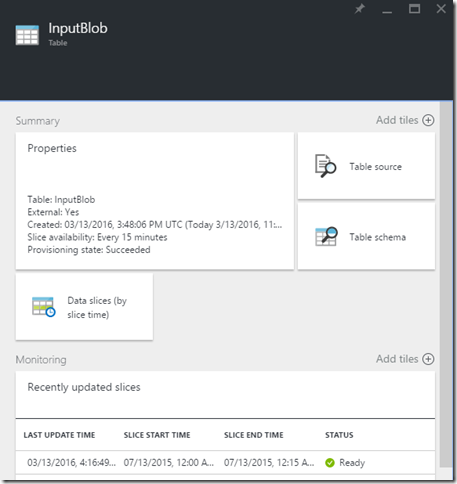The image size is (457, 484).
Task: Minimize the InputBlob blade
Action: [x=387, y=10]
